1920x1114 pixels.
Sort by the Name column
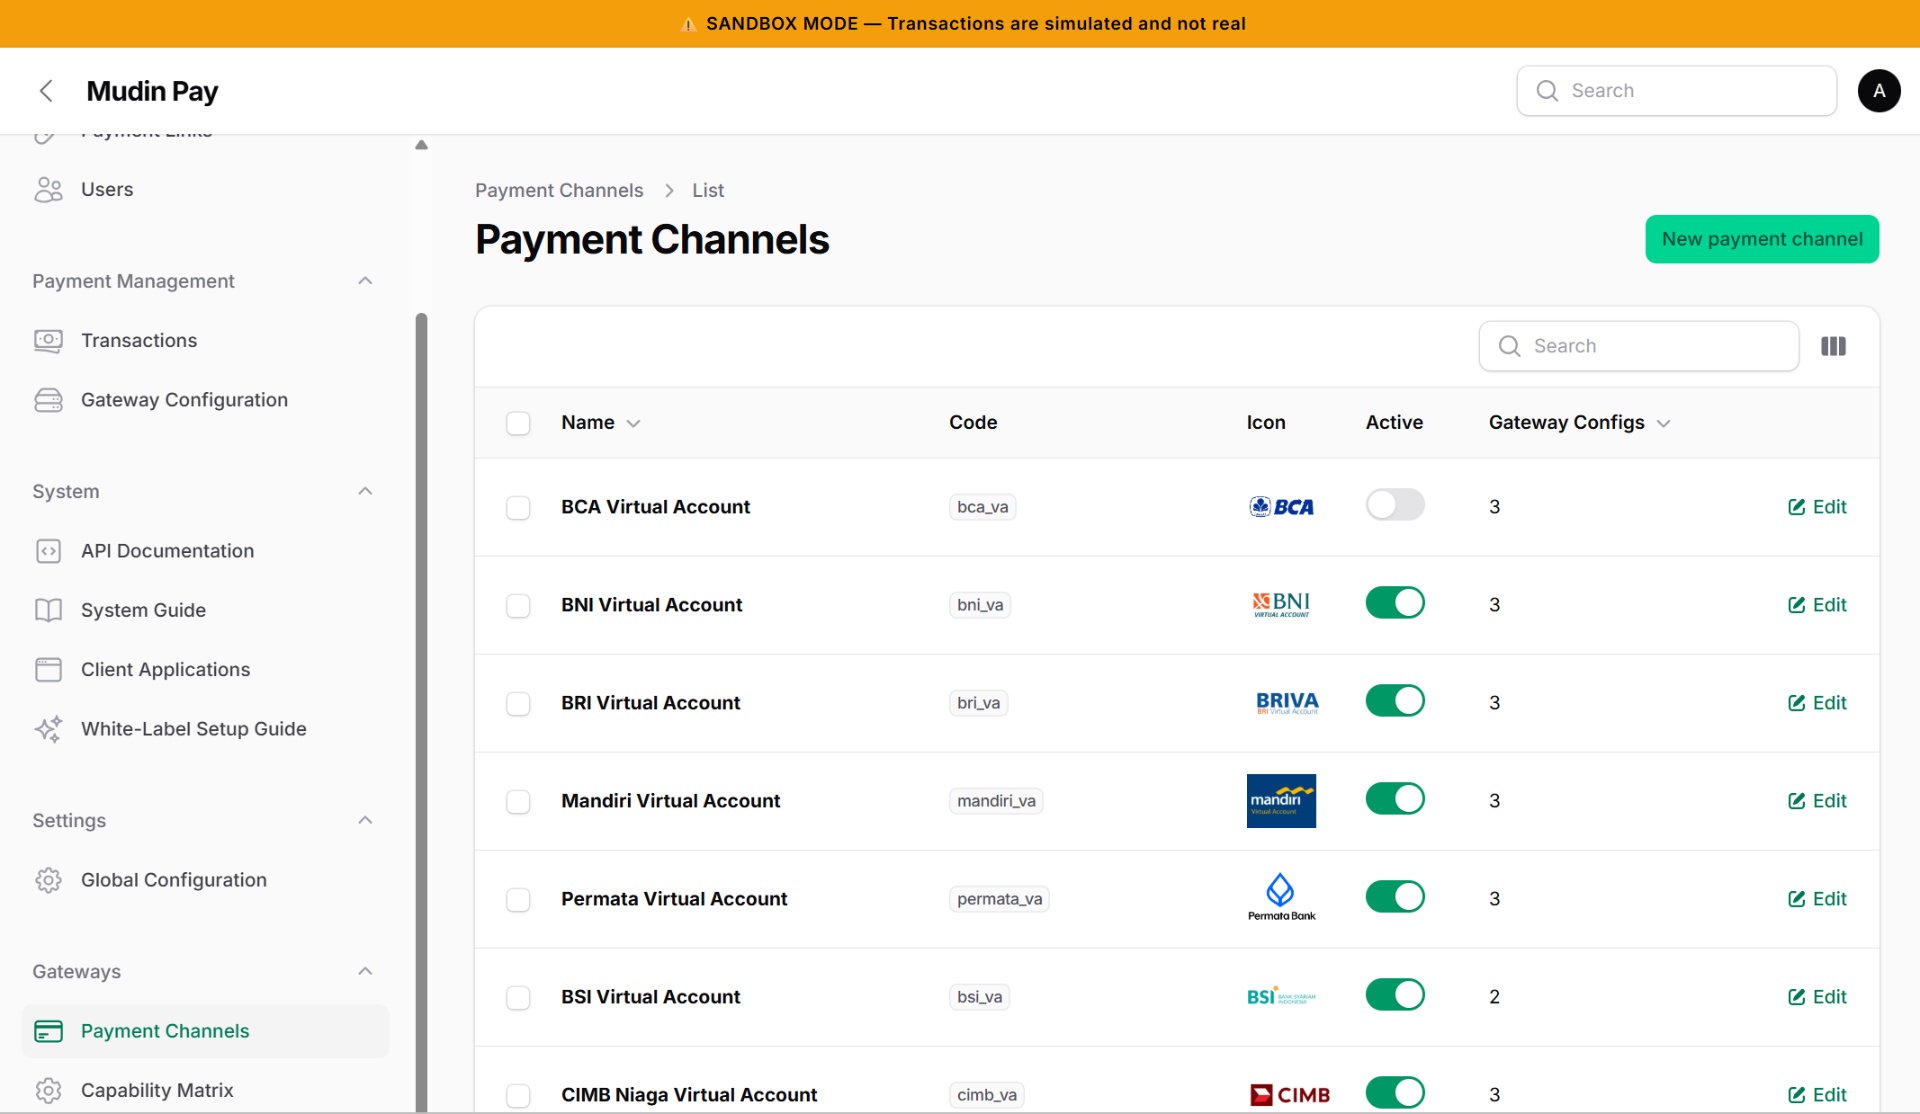click(x=601, y=423)
